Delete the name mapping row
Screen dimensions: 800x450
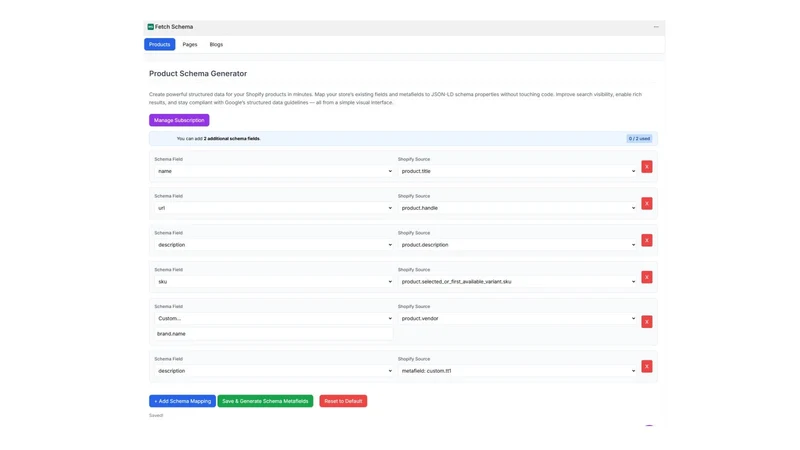[646, 167]
